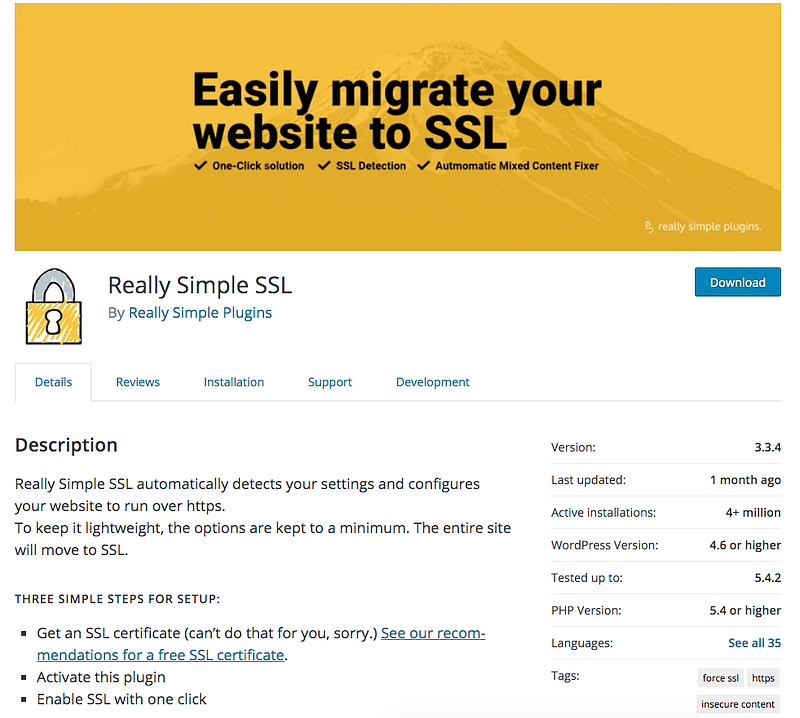Image resolution: width=800 pixels, height=718 pixels.
Task: Click the banner image headline
Action: pyautogui.click(x=397, y=111)
